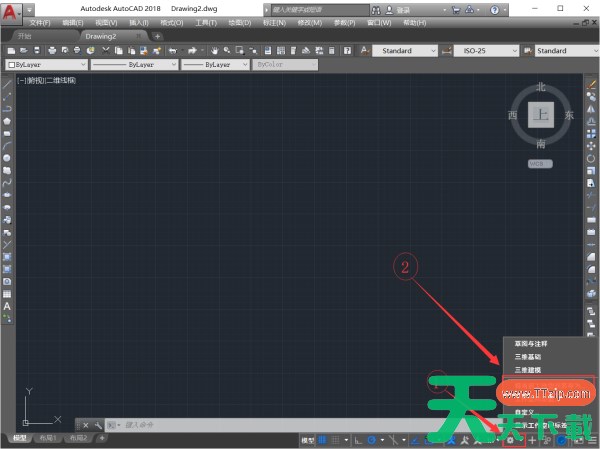Select the Spline draw tool
The height and width of the screenshot is (449, 600).
pos(7,183)
